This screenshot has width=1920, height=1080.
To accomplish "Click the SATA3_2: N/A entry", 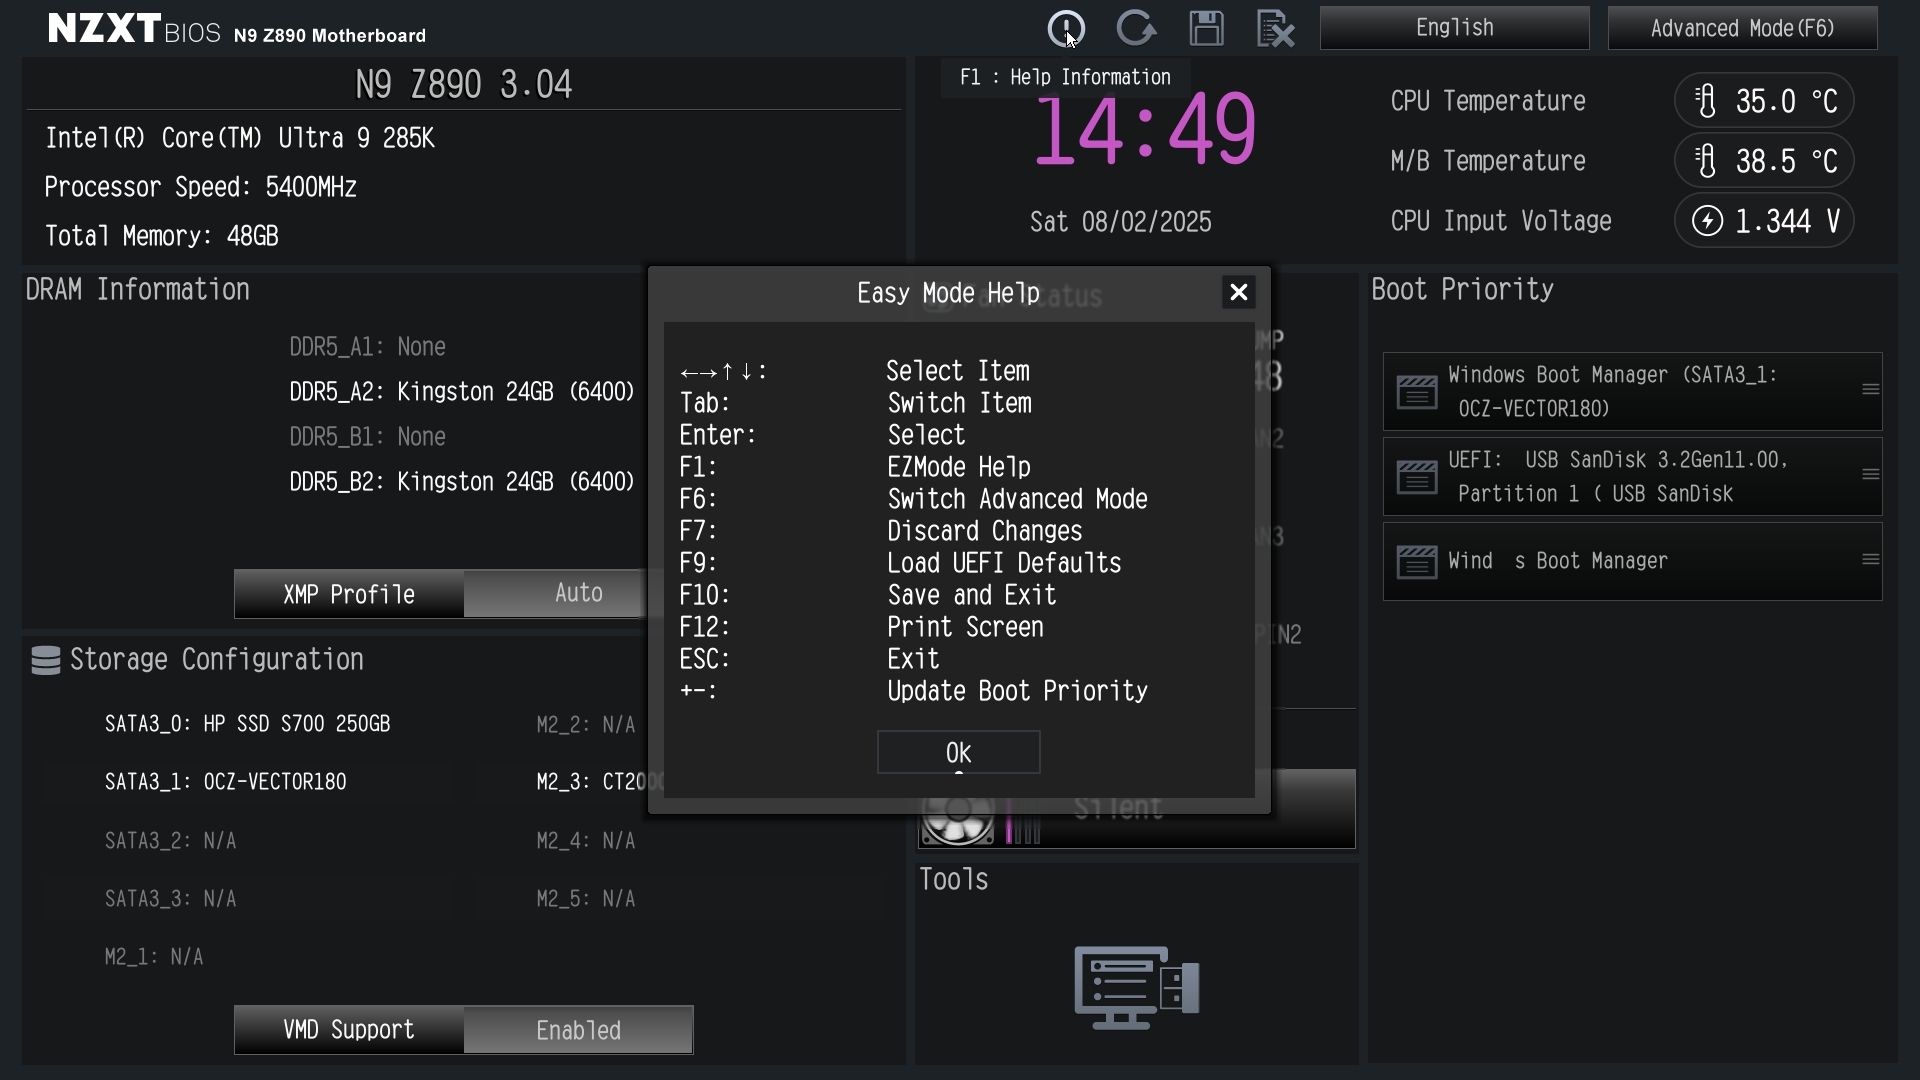I will coord(170,841).
